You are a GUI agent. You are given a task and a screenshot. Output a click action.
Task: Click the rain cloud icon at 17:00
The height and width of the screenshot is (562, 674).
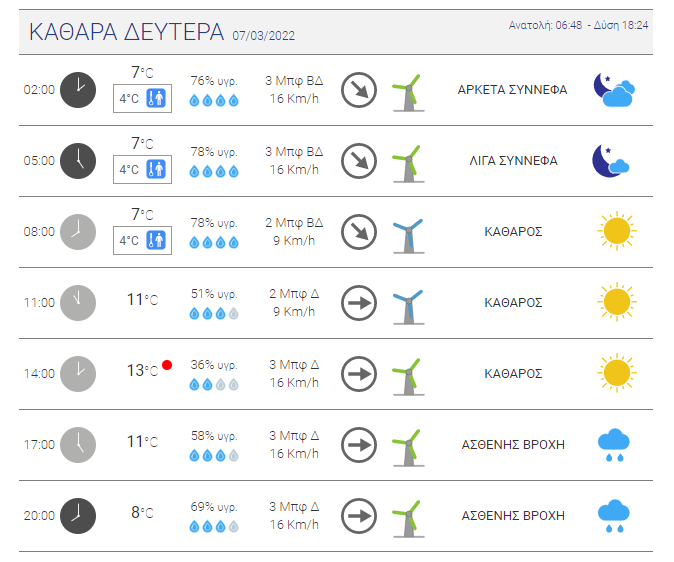pos(616,444)
